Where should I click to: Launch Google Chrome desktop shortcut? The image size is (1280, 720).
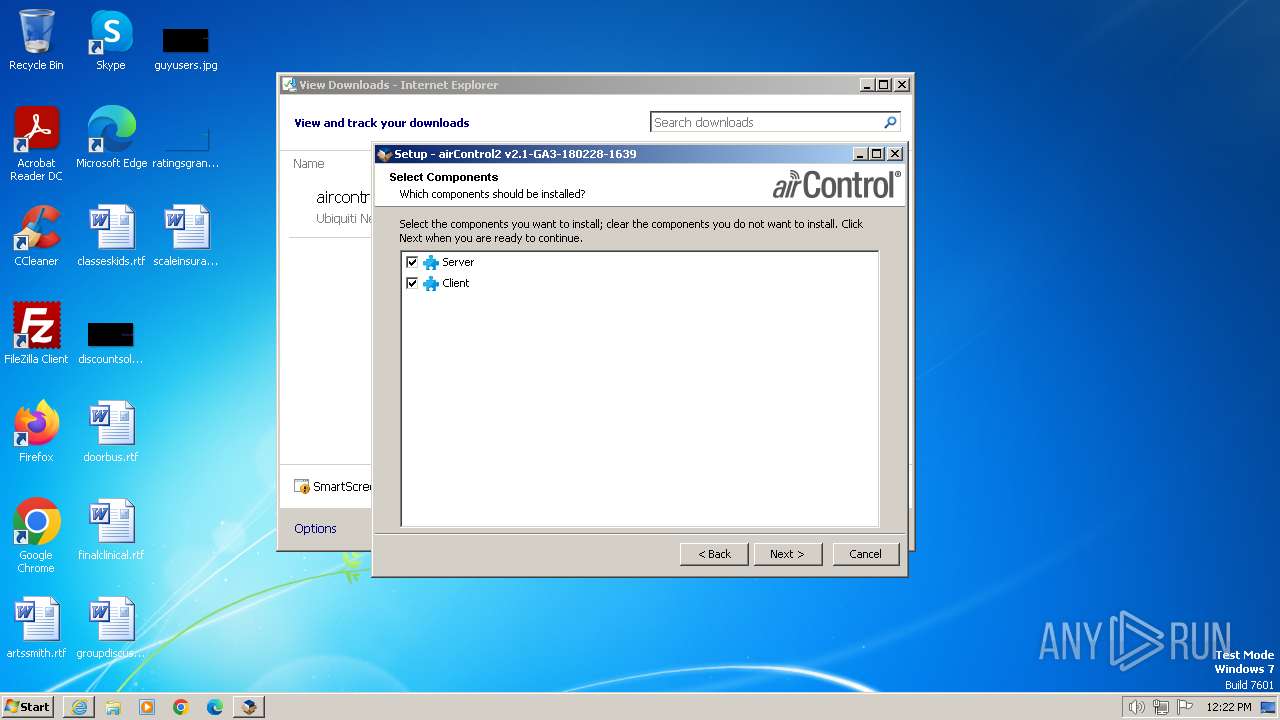click(36, 535)
